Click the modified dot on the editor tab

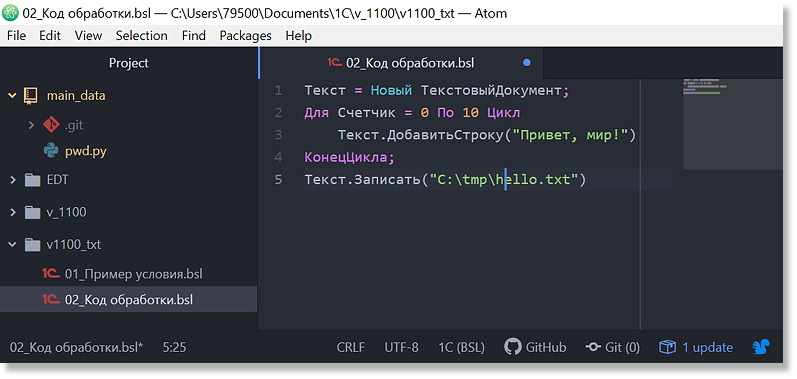[527, 63]
